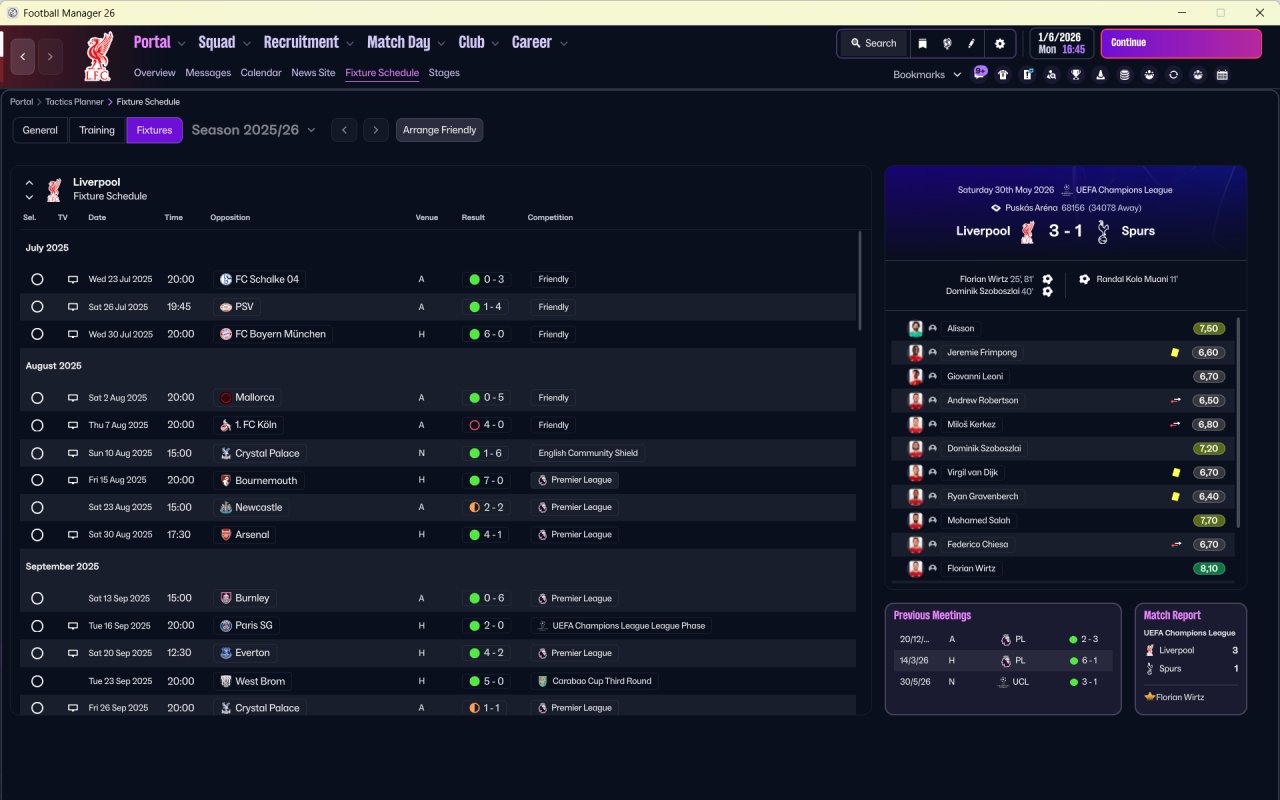
Task: Select the Newcastle fixture radio button
Action: click(37, 507)
